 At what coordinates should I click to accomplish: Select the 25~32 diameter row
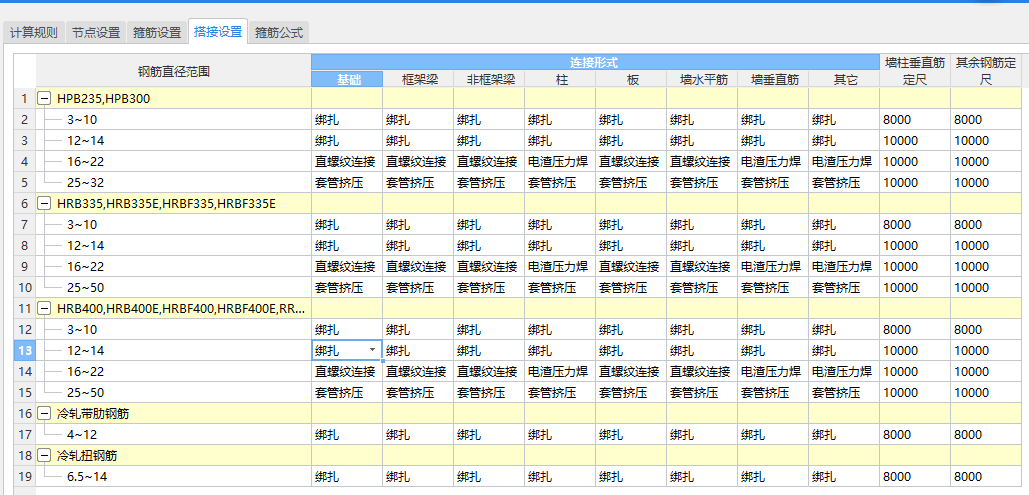[173, 183]
